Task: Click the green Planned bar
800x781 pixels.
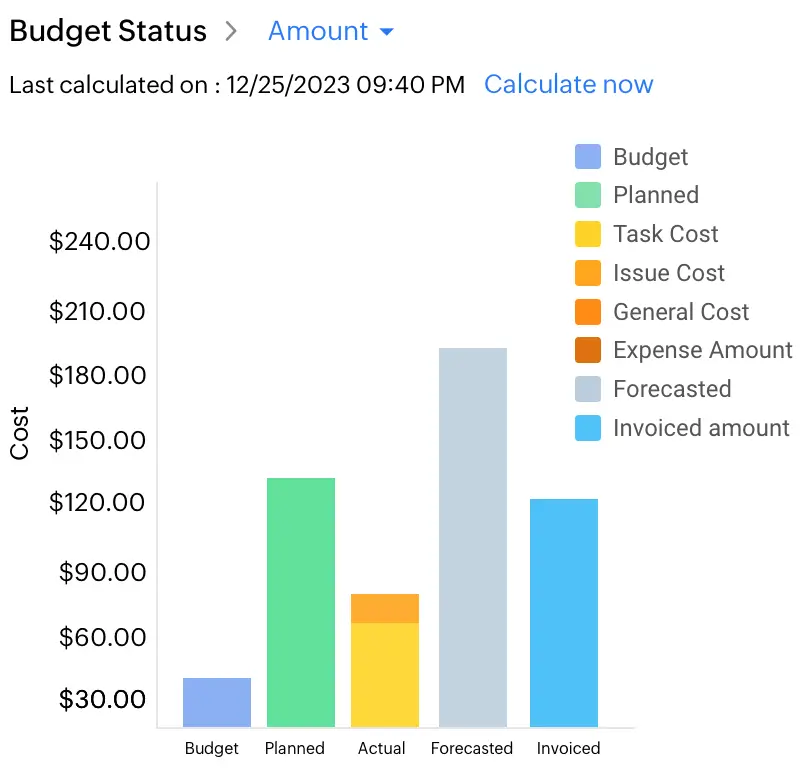Action: 301,602
